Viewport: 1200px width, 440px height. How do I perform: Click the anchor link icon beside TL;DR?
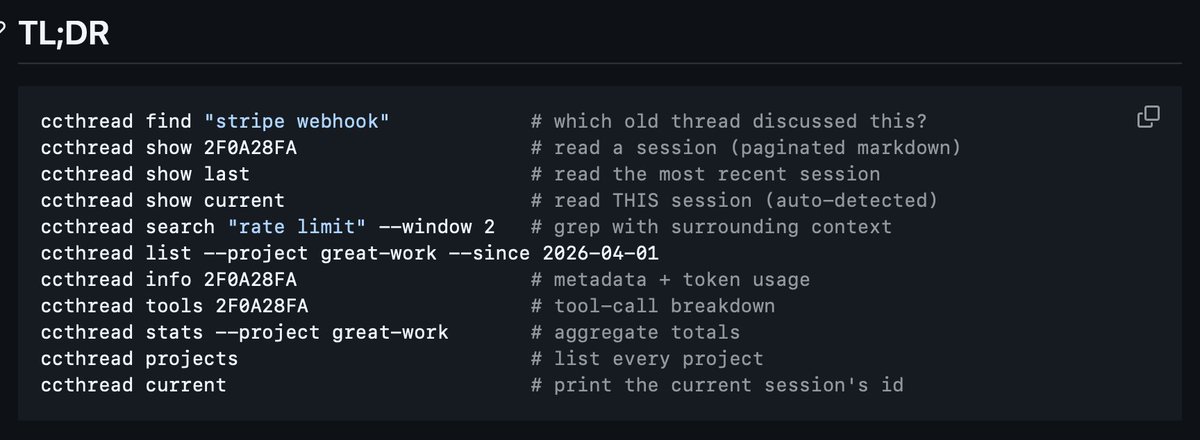tap(3, 34)
